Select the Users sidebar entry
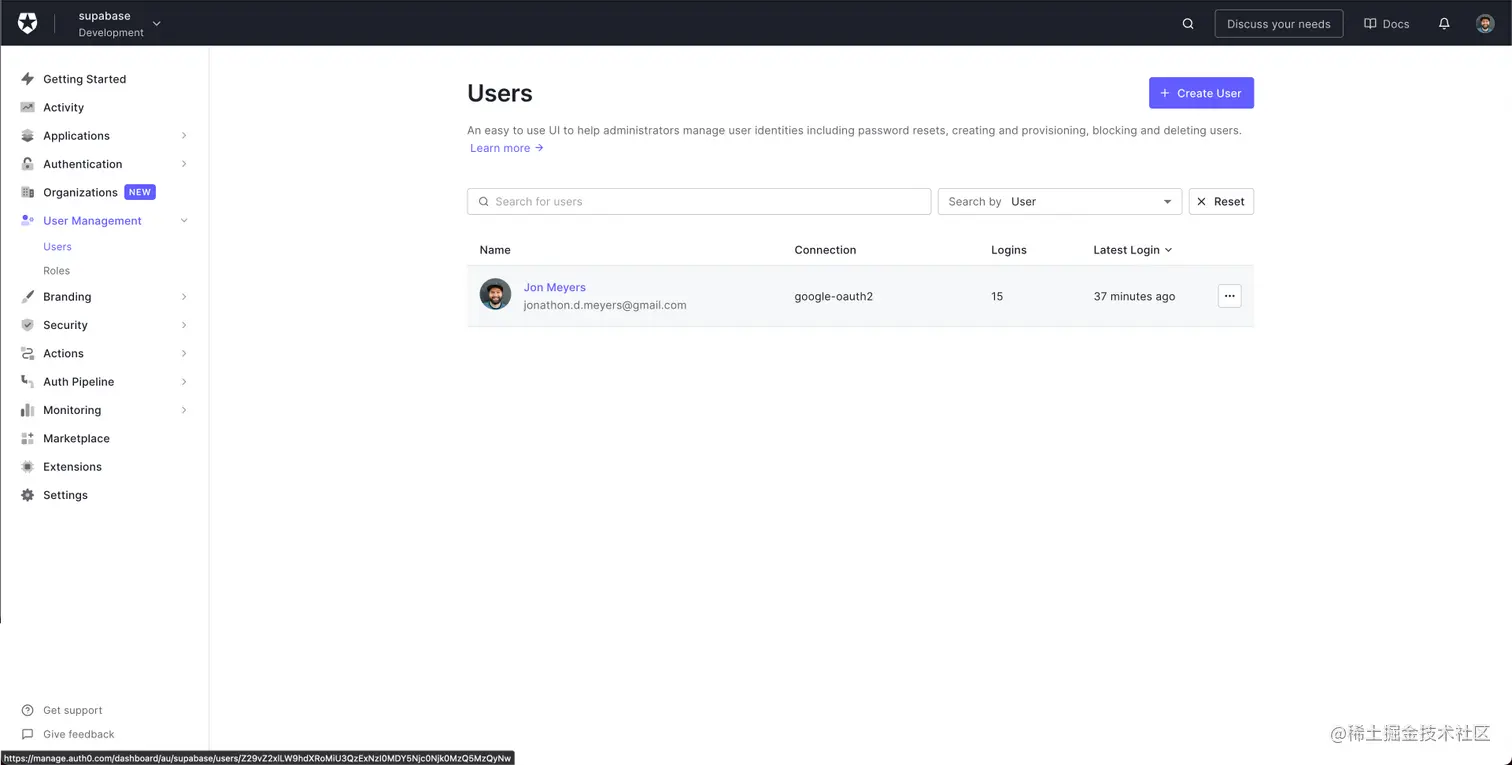1512x765 pixels. pos(57,246)
